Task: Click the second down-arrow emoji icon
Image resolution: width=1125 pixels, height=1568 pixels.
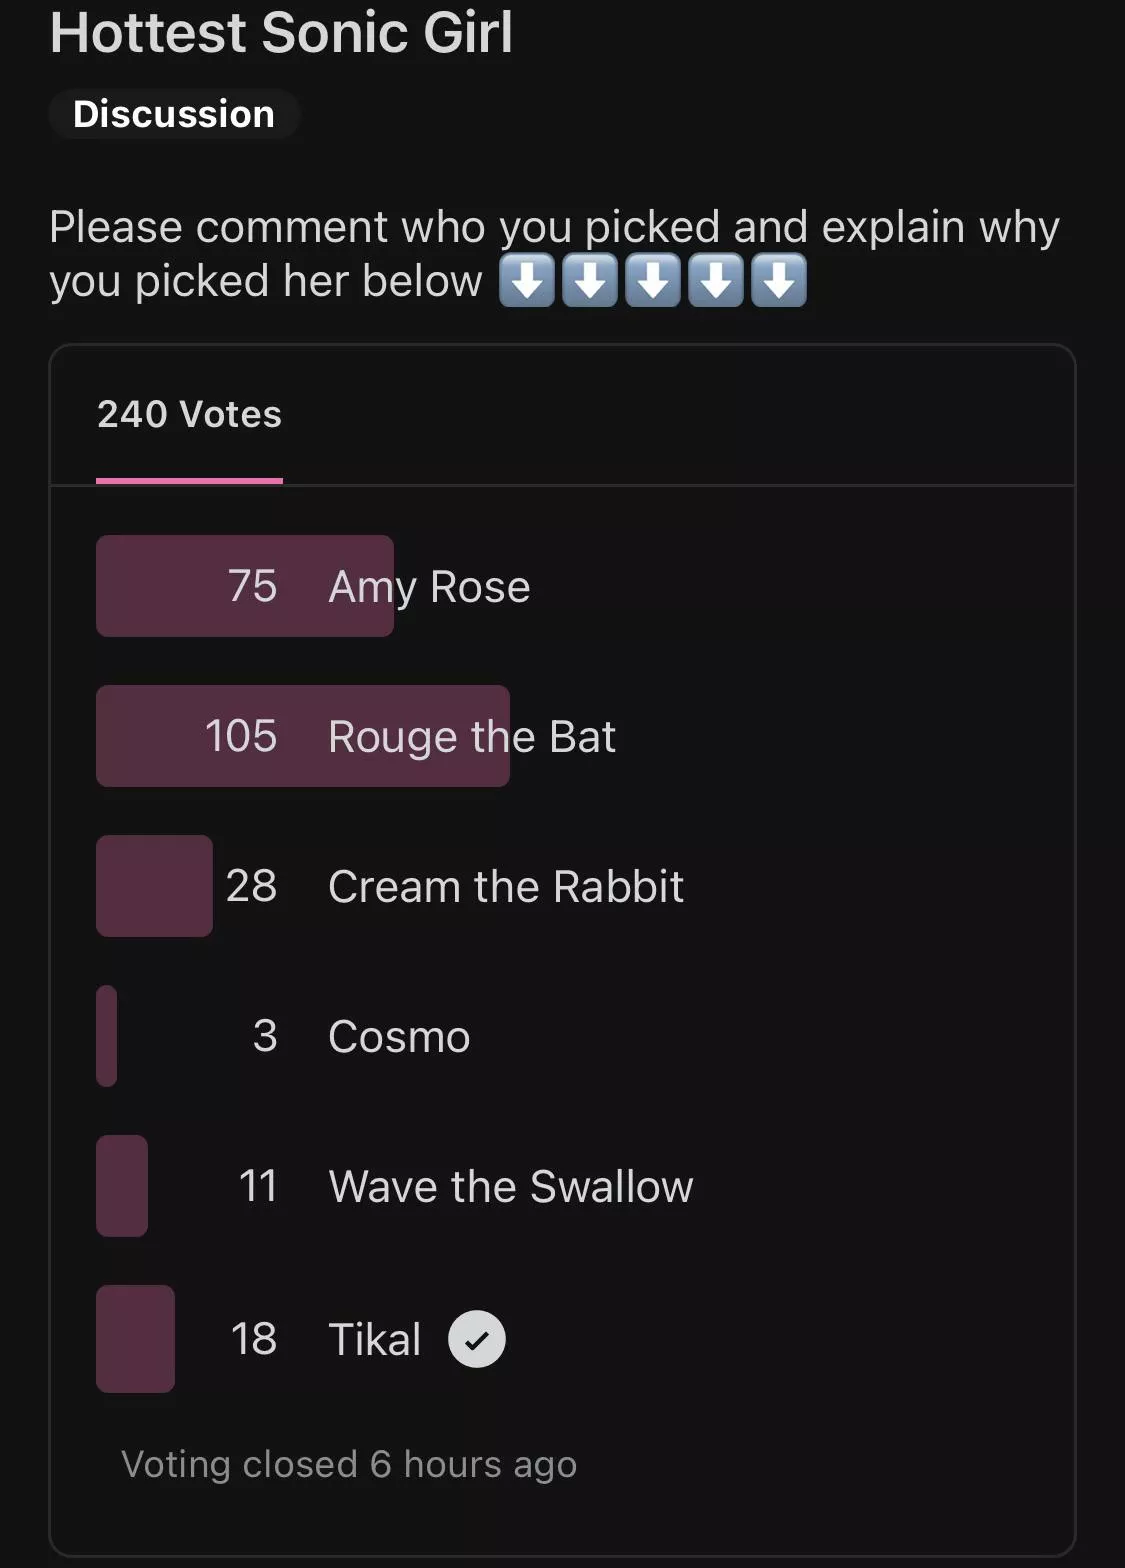Action: [588, 280]
